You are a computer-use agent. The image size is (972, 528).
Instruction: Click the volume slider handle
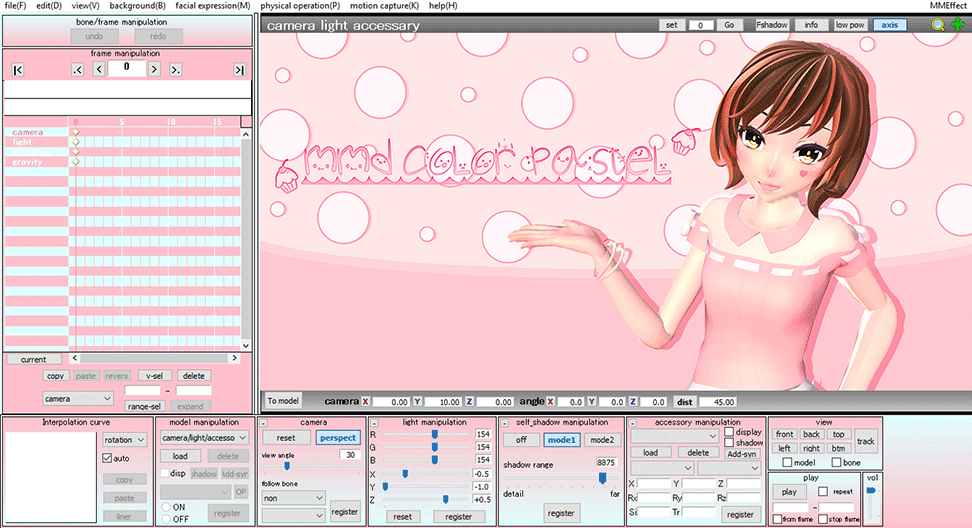click(x=872, y=490)
